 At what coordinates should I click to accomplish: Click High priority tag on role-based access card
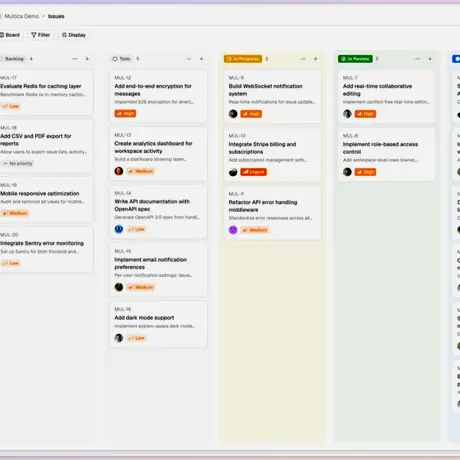pyautogui.click(x=365, y=172)
